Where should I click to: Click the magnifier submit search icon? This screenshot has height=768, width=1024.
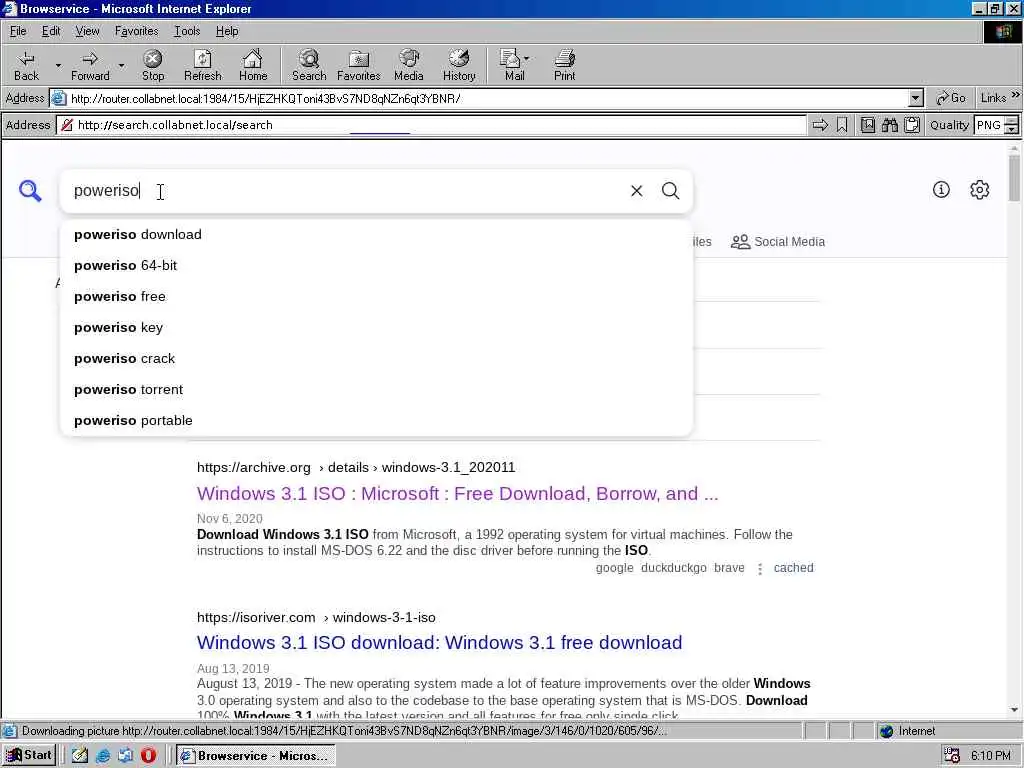tap(671, 191)
